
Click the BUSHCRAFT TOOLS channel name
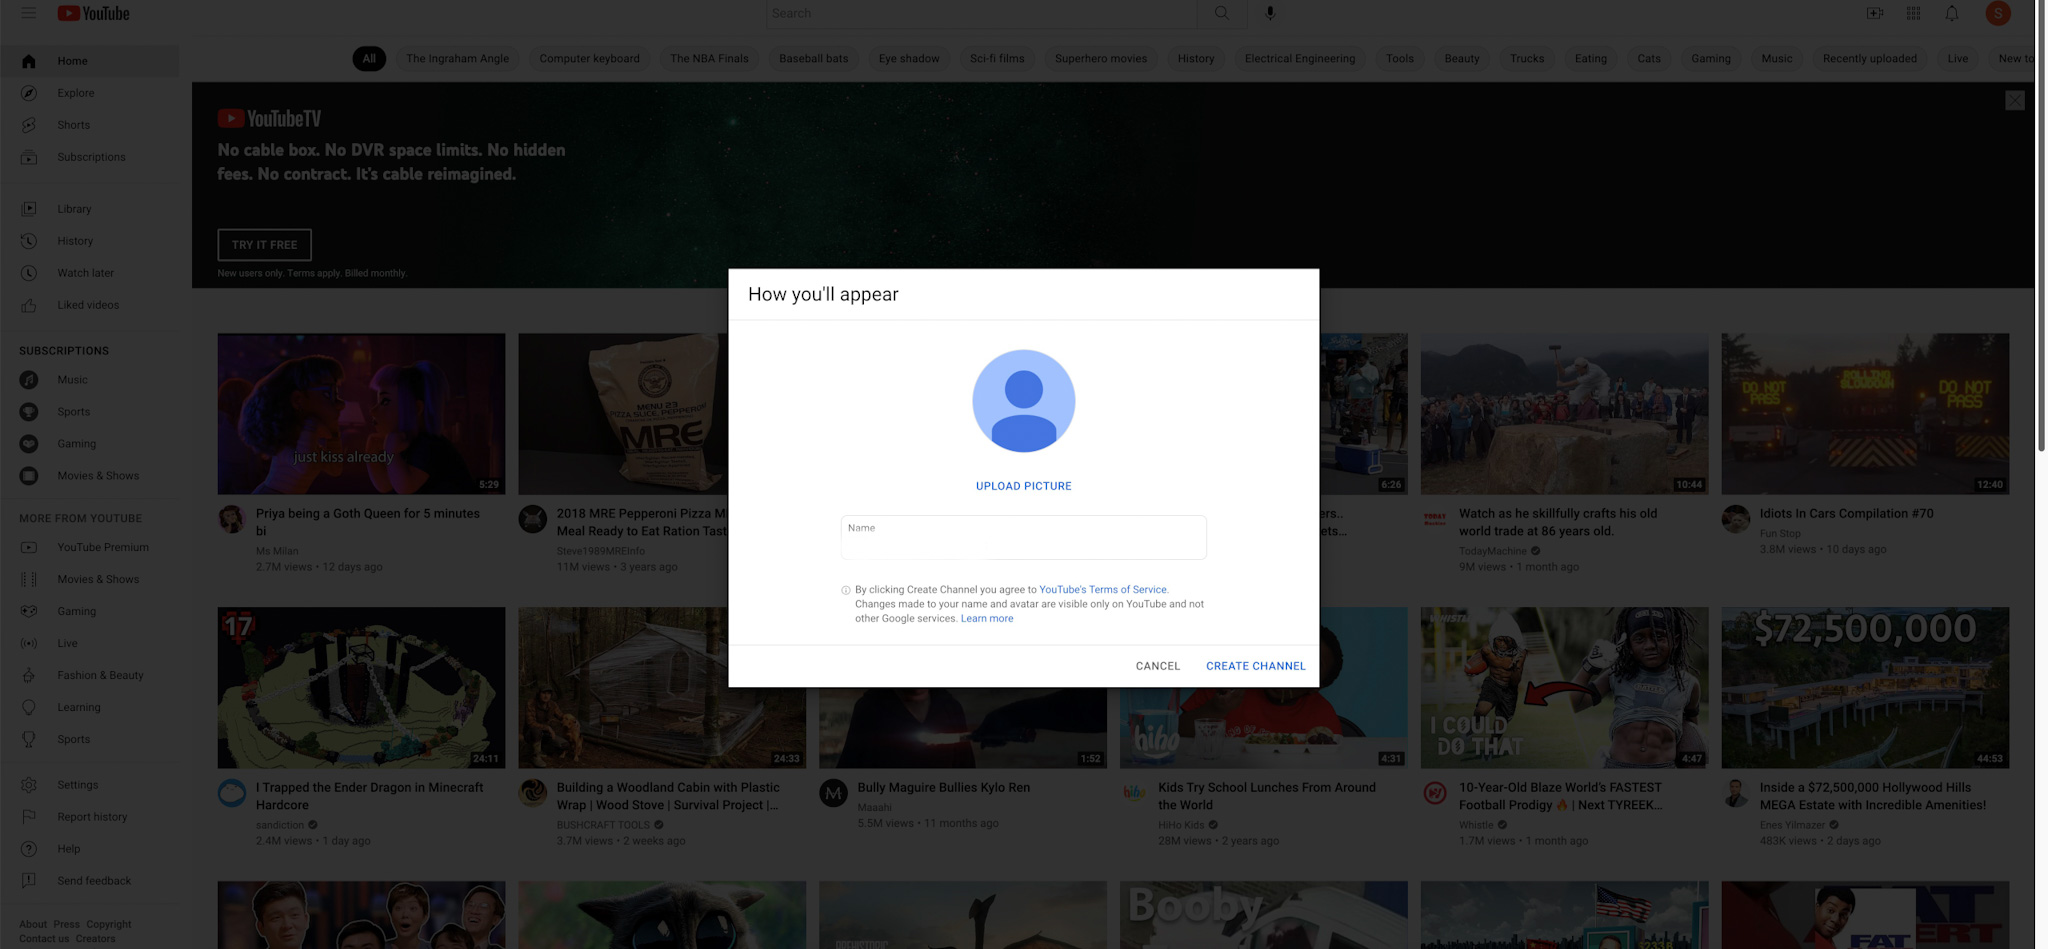[603, 826]
